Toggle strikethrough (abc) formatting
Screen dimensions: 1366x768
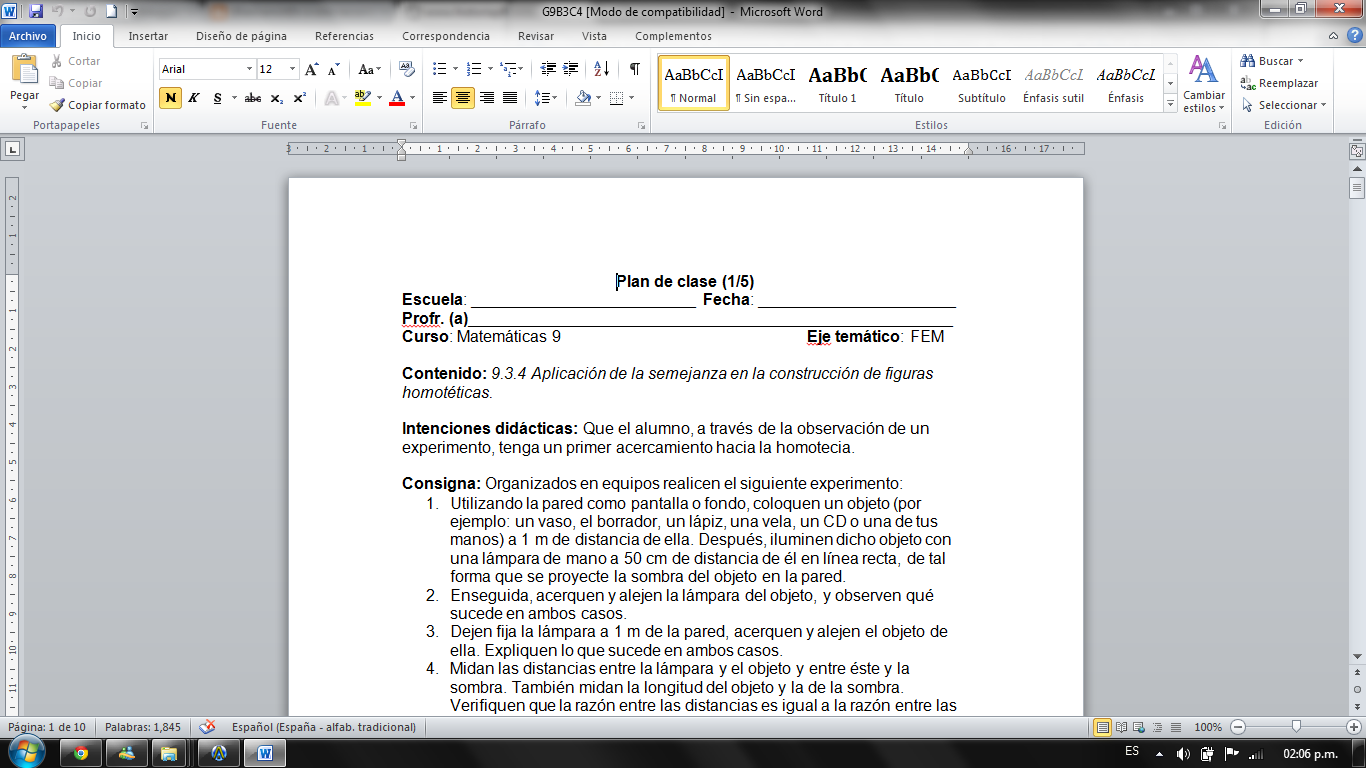pos(253,98)
